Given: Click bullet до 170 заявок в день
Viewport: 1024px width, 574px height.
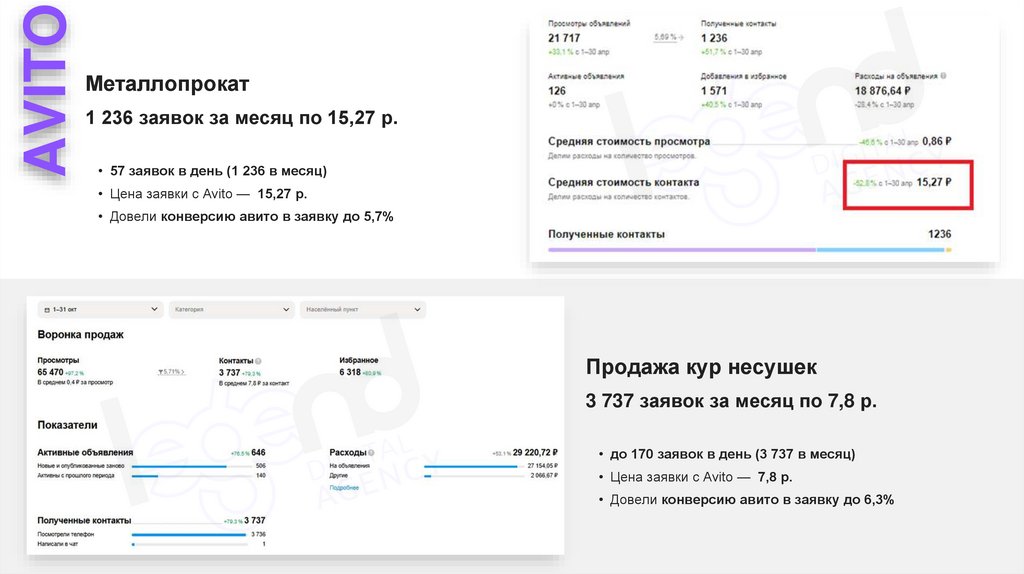Looking at the screenshot, I should coord(732,454).
